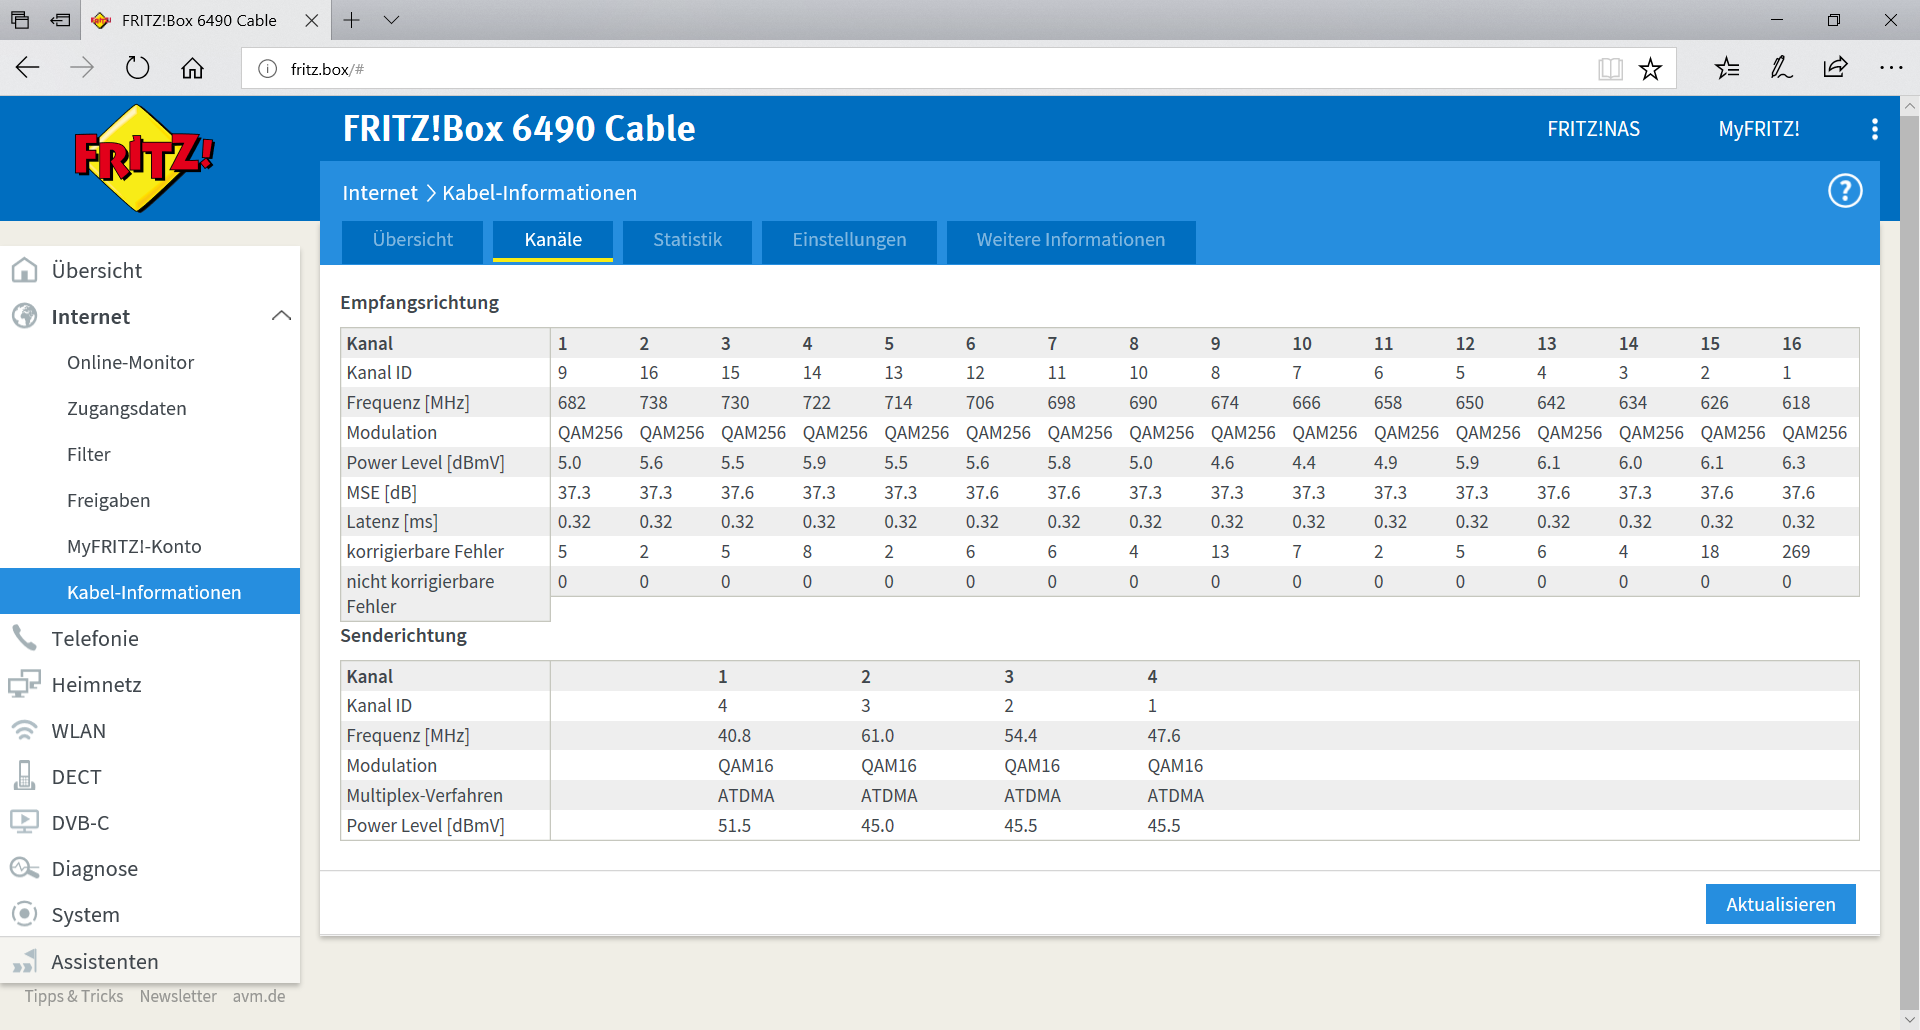Open browser settings and more menu

coord(1890,68)
